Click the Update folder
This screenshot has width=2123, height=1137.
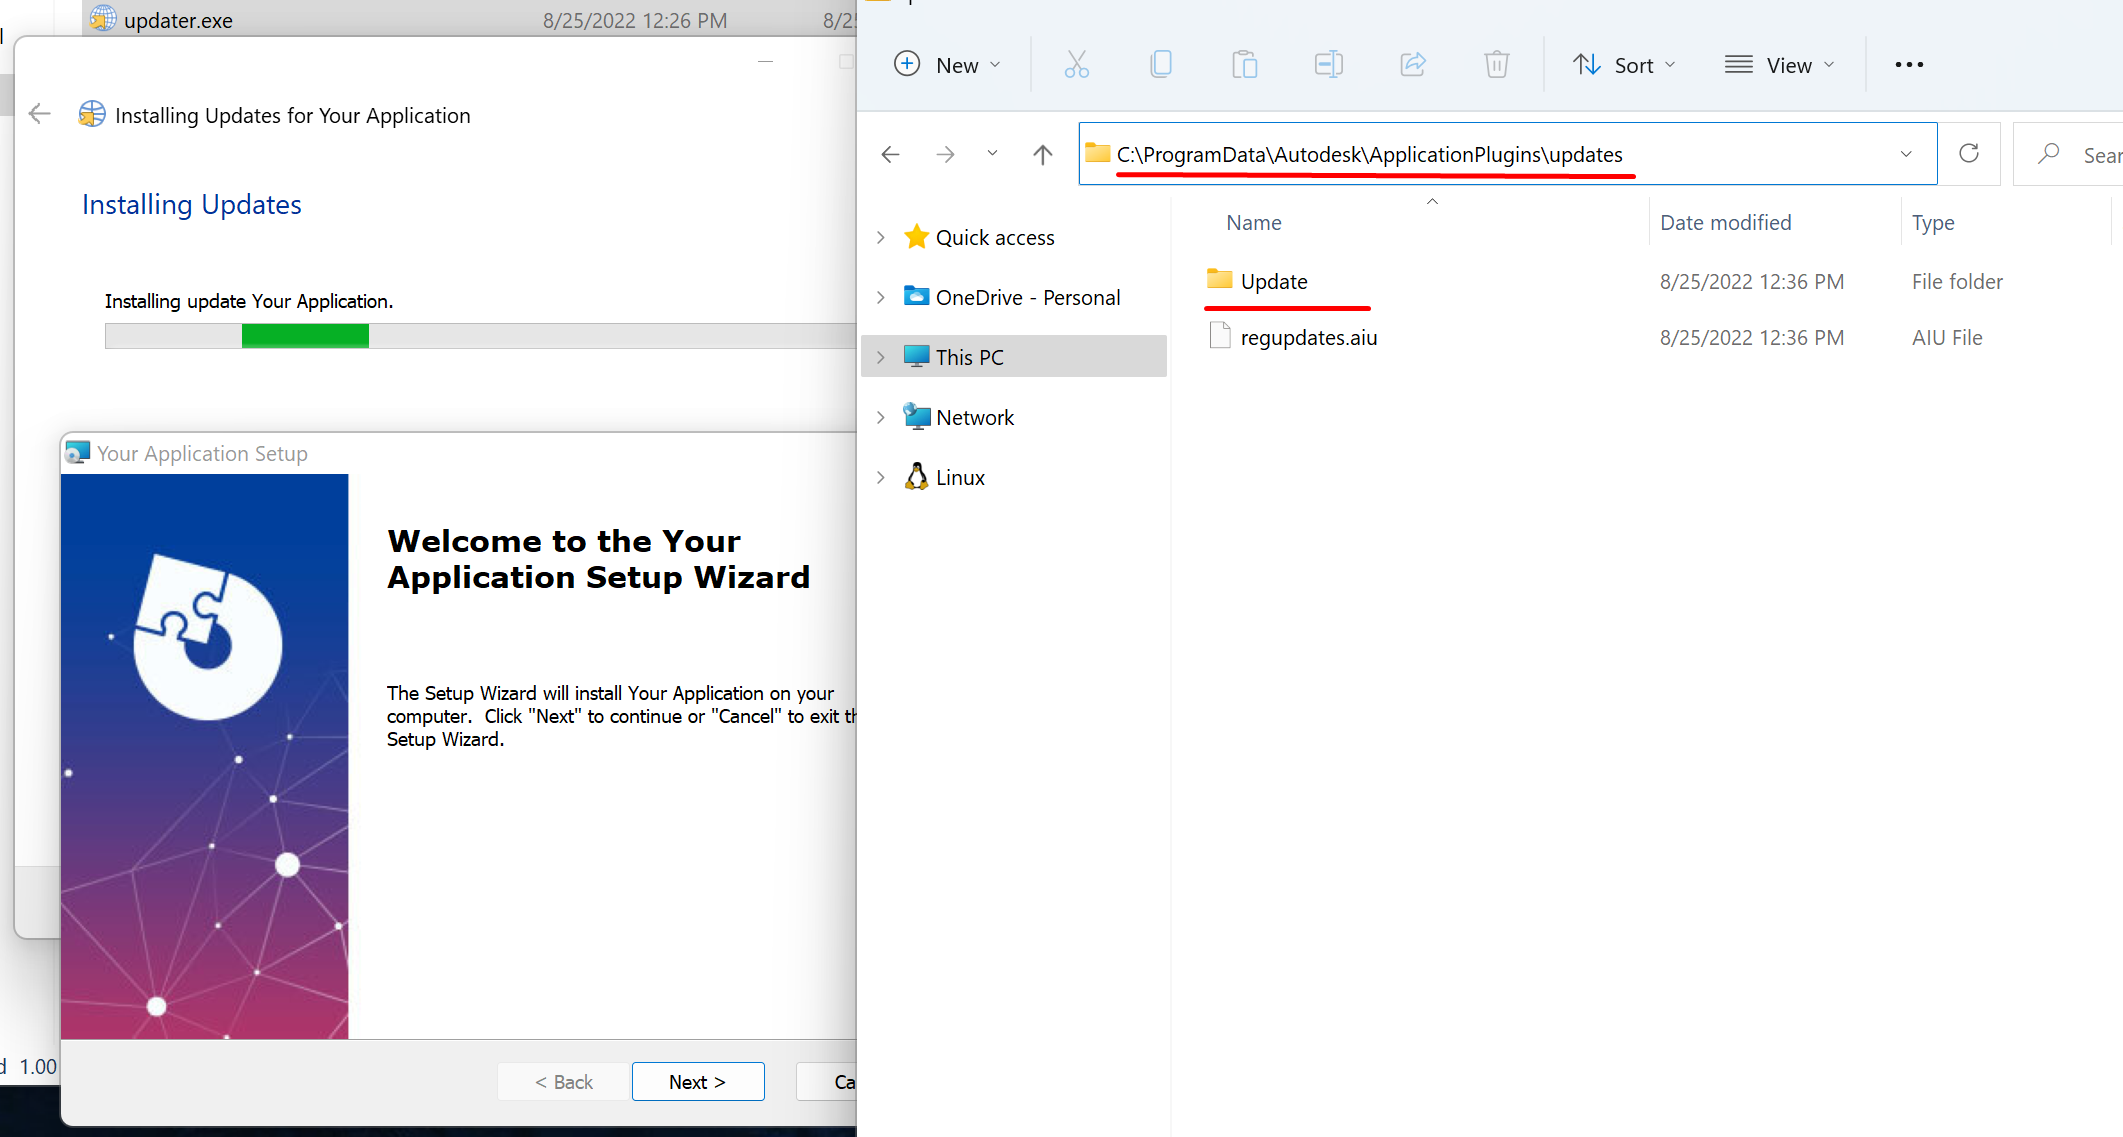(x=1272, y=279)
